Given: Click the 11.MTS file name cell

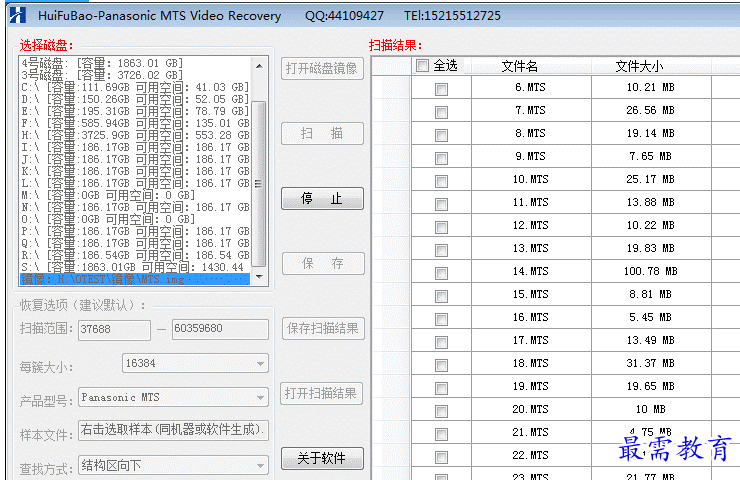Looking at the screenshot, I should (530, 202).
